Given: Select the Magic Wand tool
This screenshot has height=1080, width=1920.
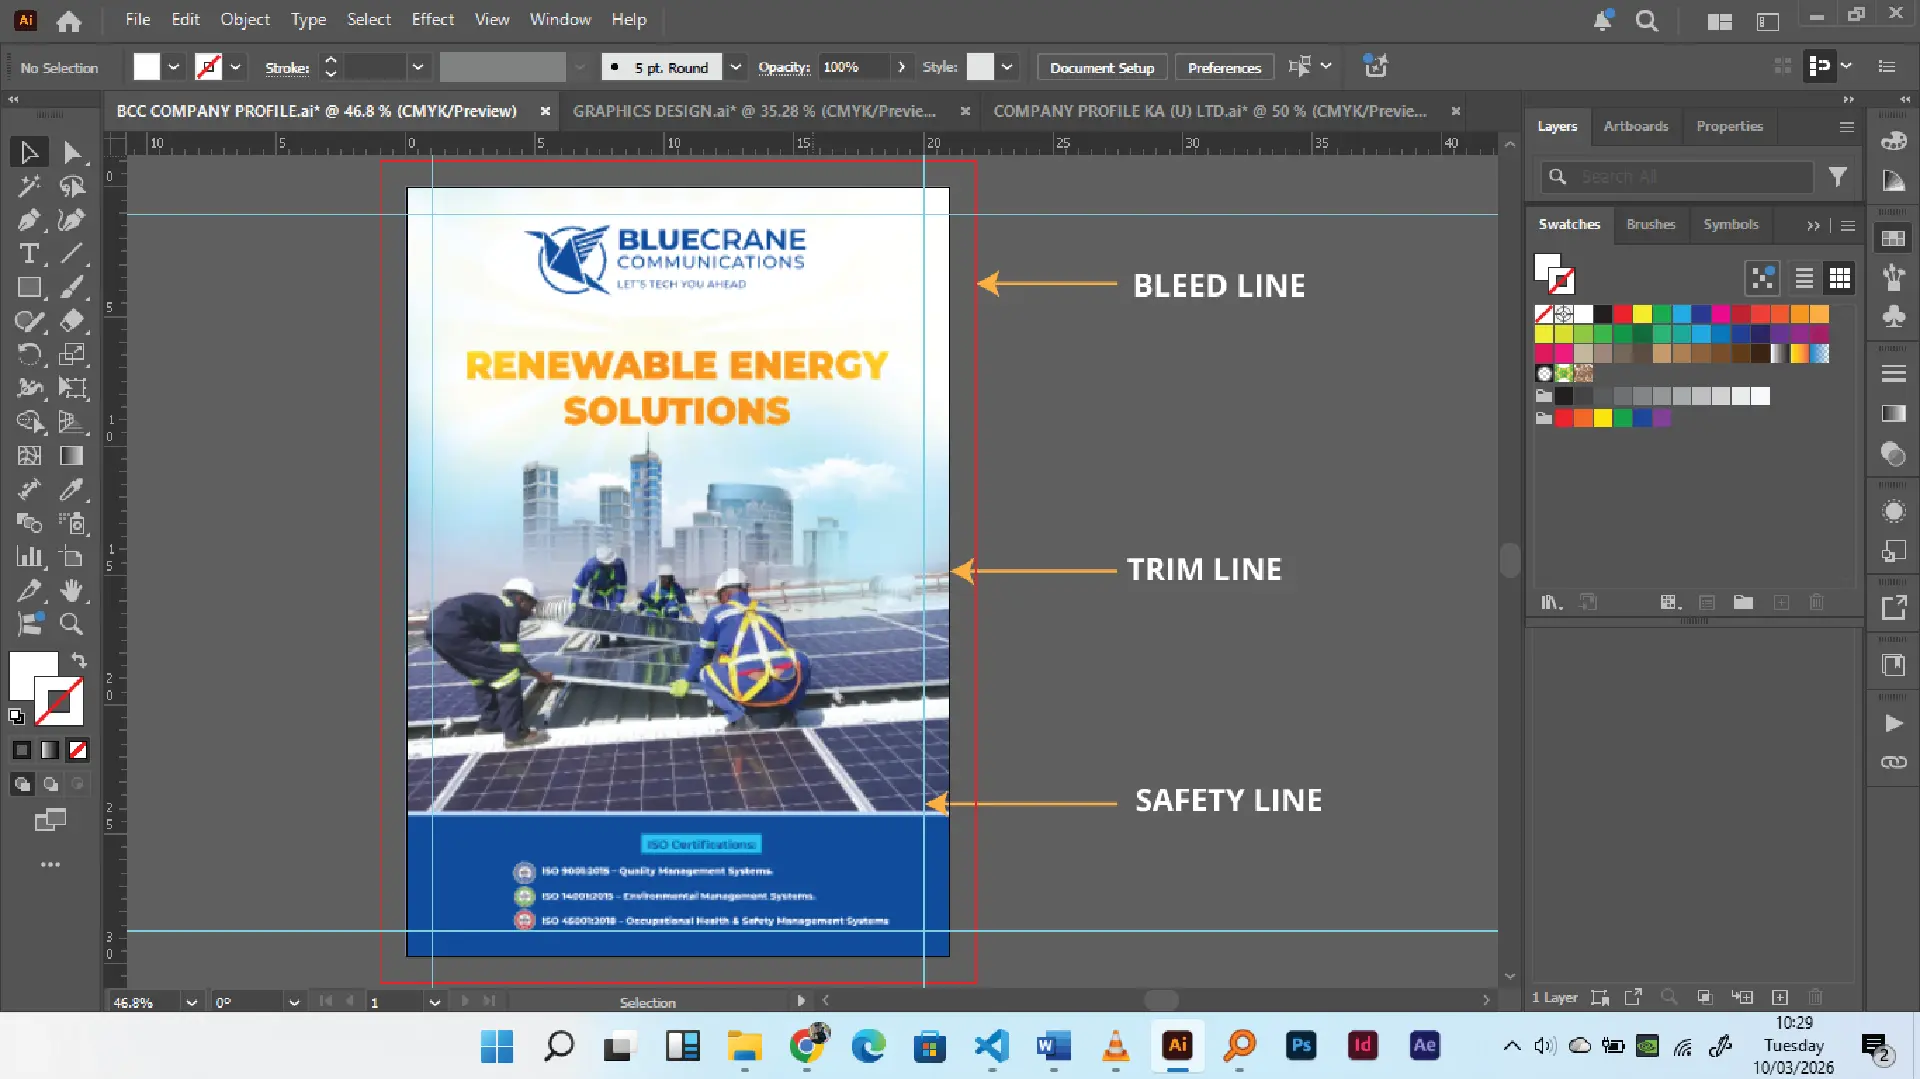Looking at the screenshot, I should point(28,186).
